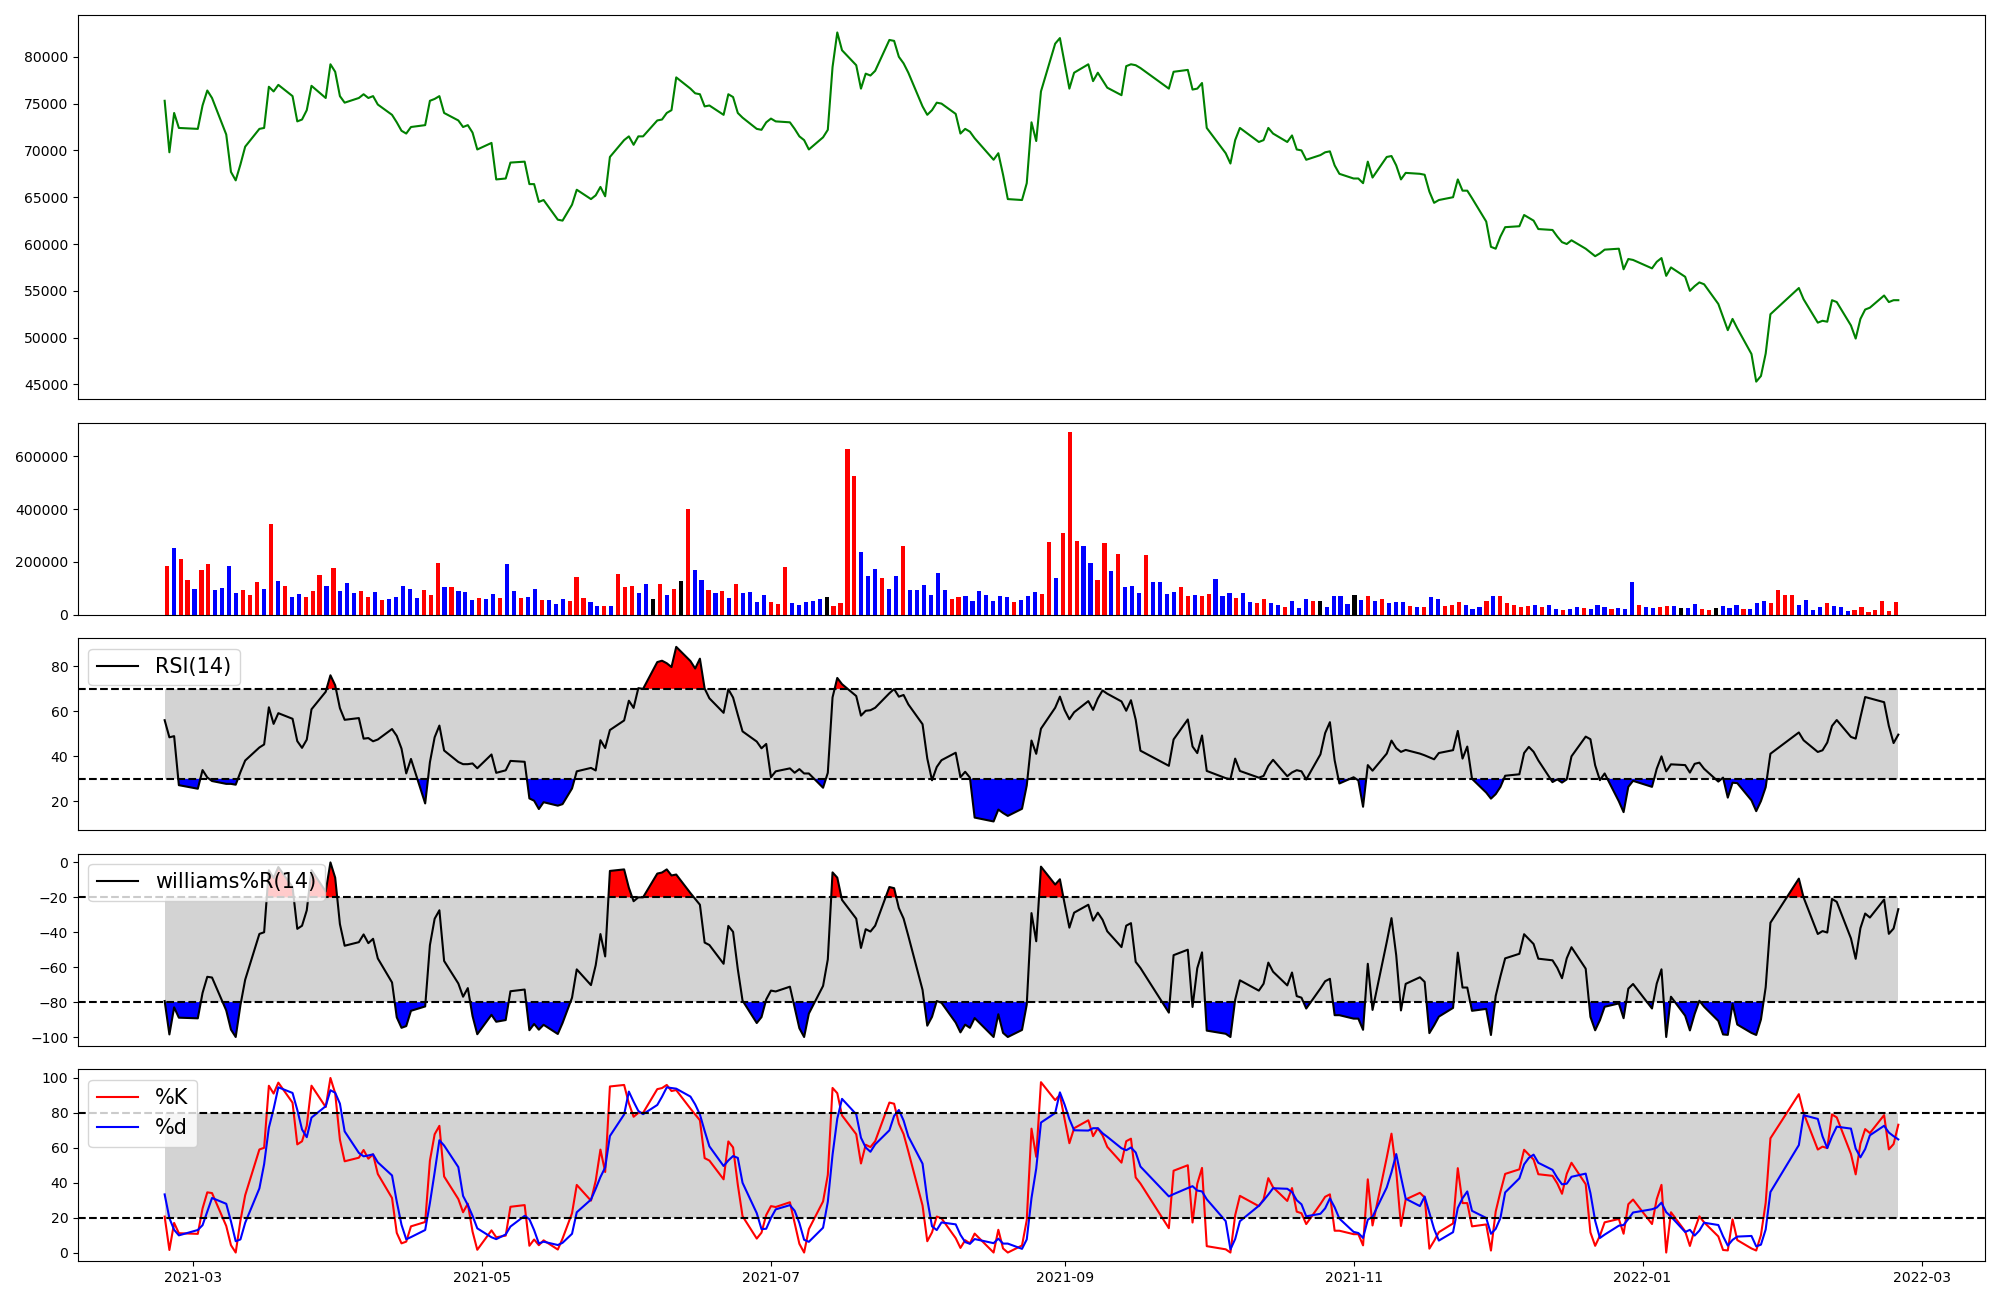Viewport: 2000px width, 1300px height.
Task: Click the 2022-03 x-axis date label
Action: (1922, 1277)
